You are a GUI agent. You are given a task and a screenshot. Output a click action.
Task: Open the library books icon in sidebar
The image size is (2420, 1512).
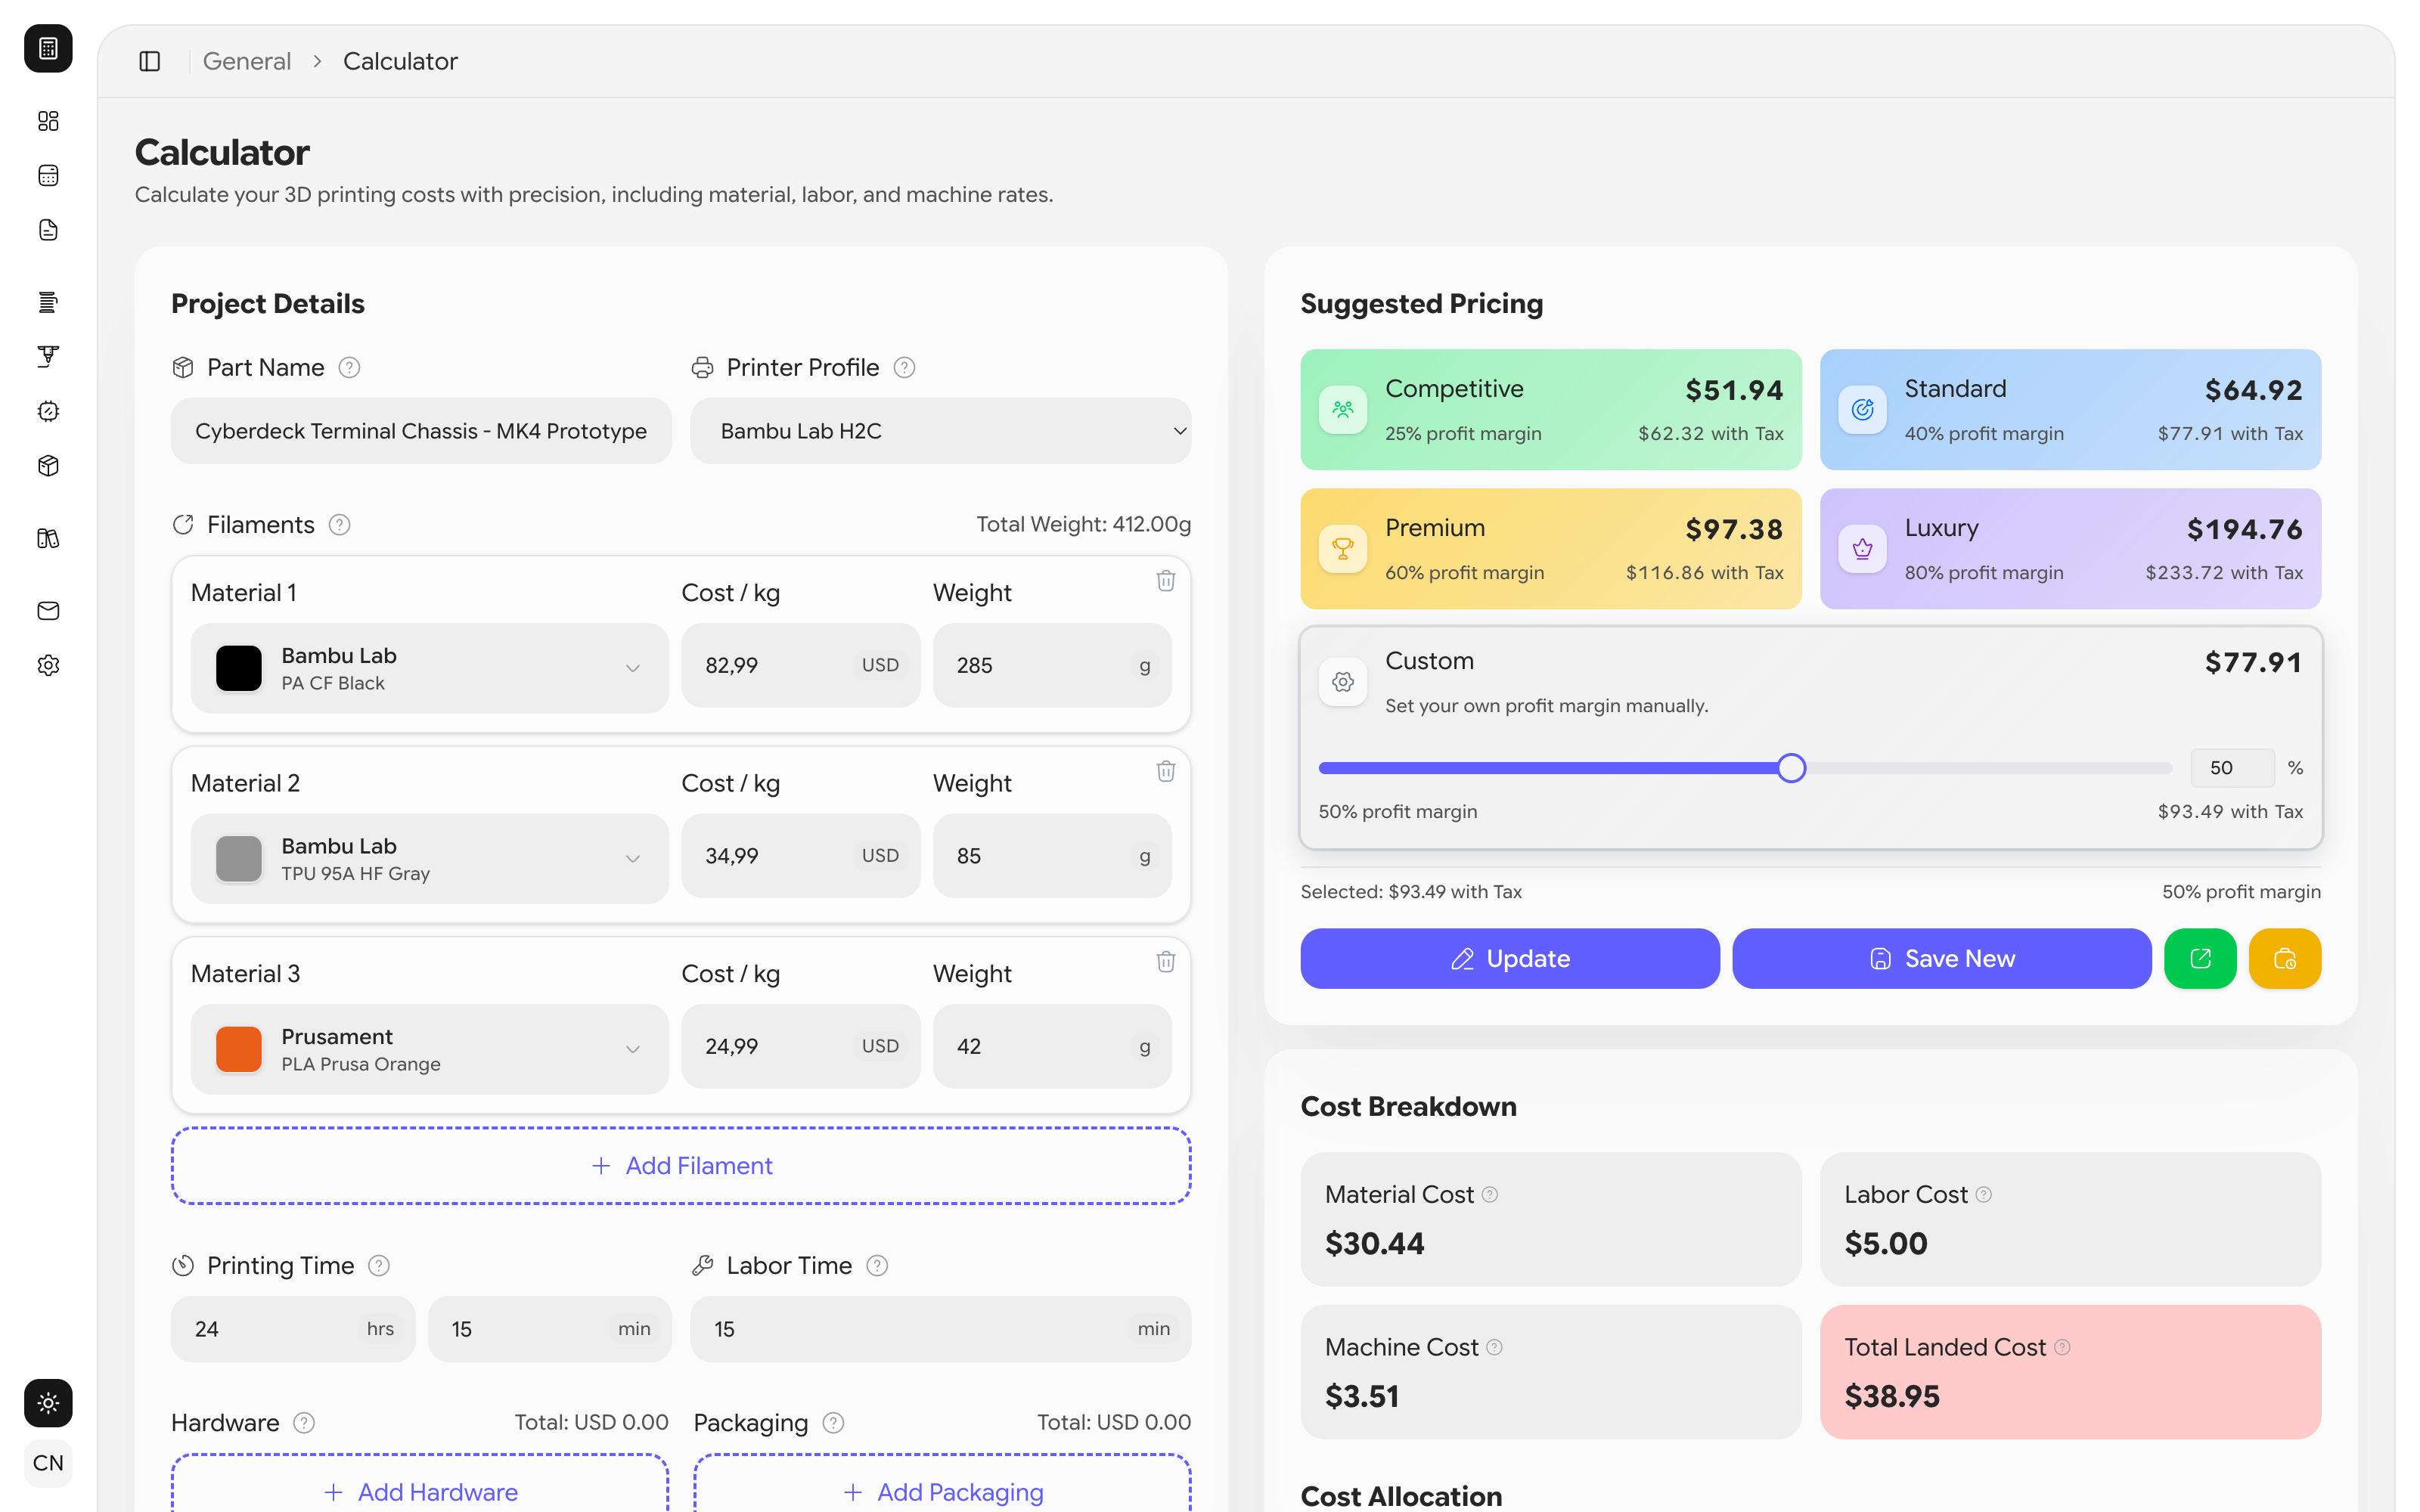[48, 538]
